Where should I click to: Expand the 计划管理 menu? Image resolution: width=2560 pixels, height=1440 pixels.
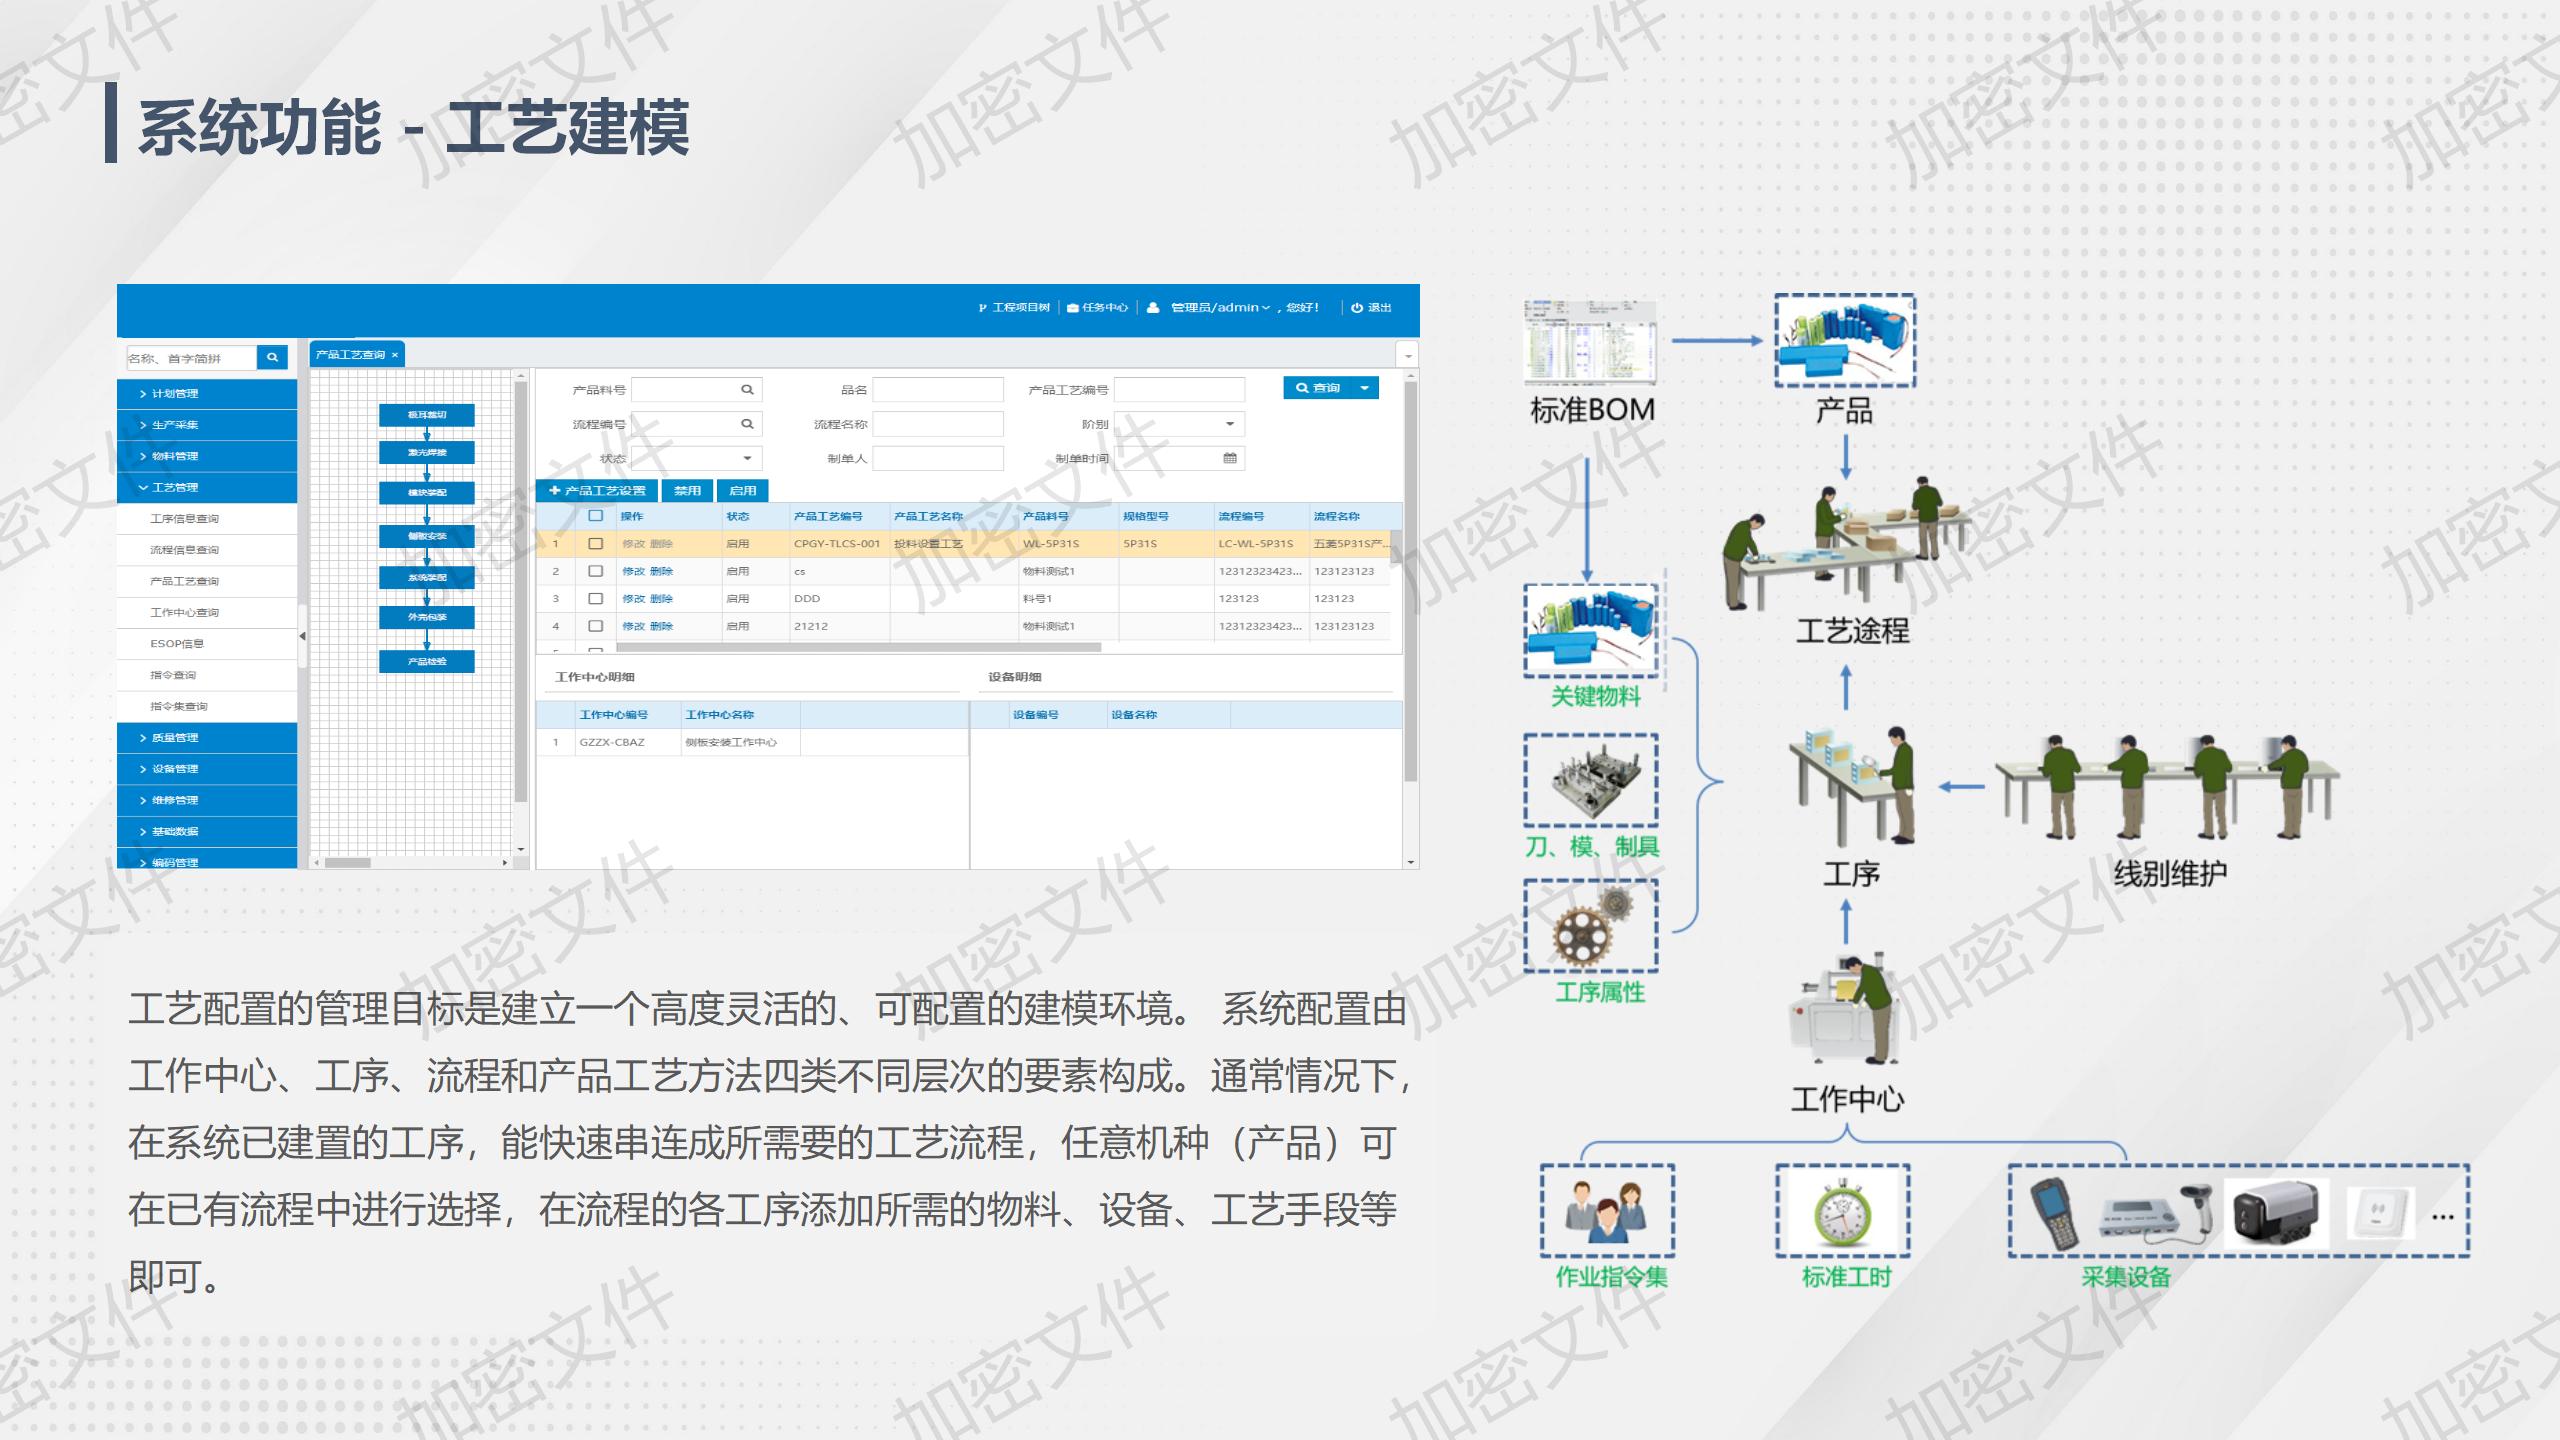(x=207, y=394)
